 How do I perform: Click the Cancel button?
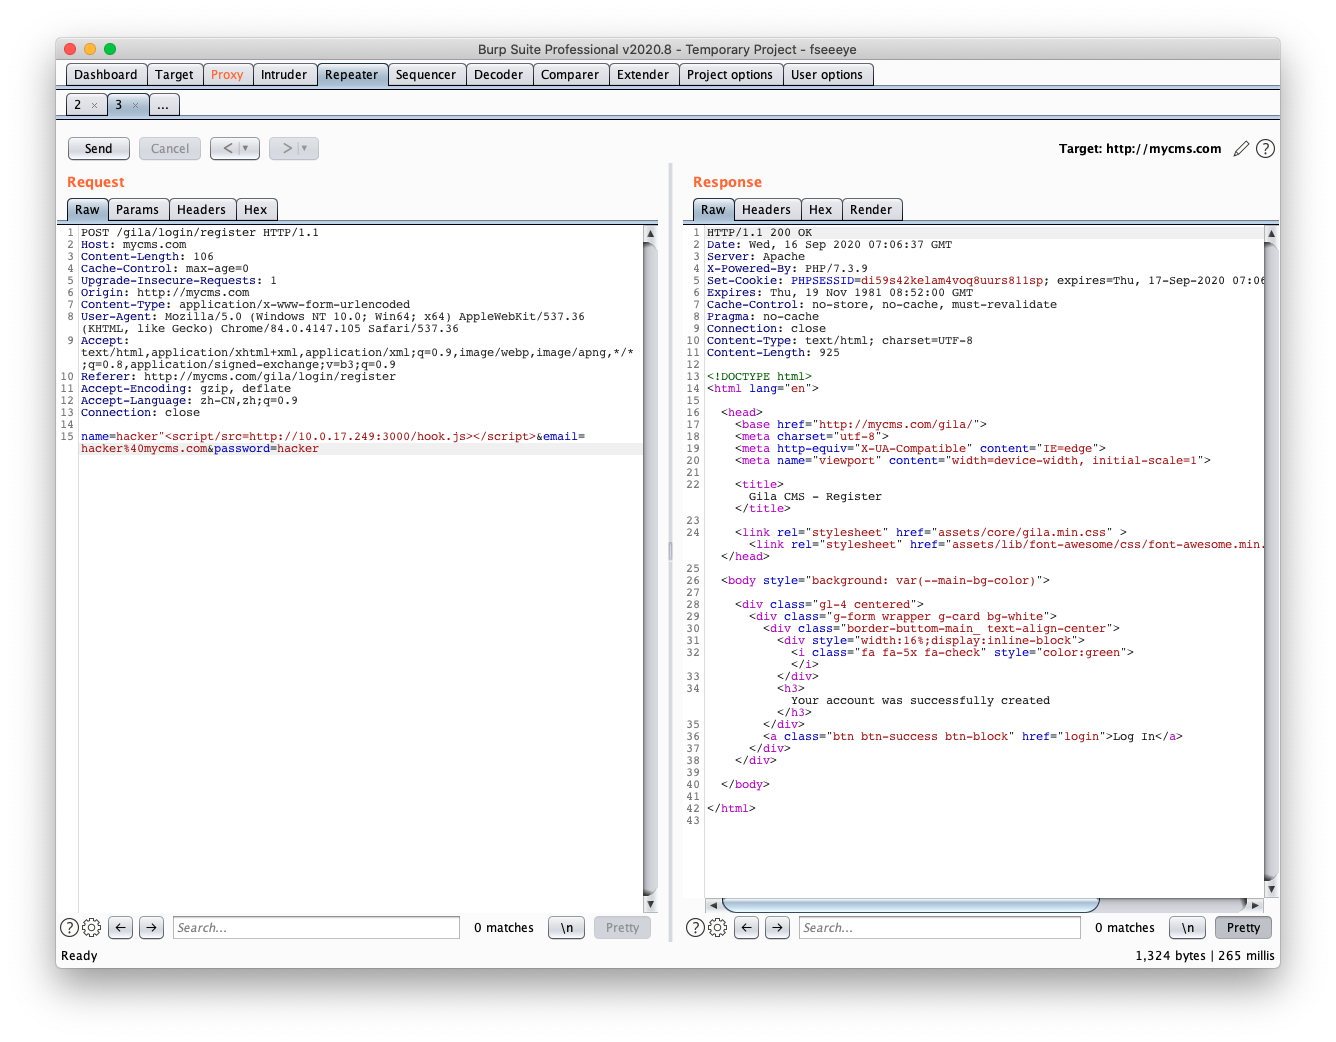point(170,149)
